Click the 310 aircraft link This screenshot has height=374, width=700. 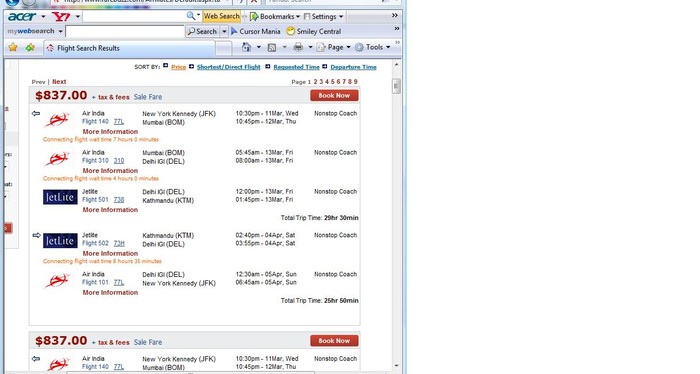pyautogui.click(x=119, y=161)
